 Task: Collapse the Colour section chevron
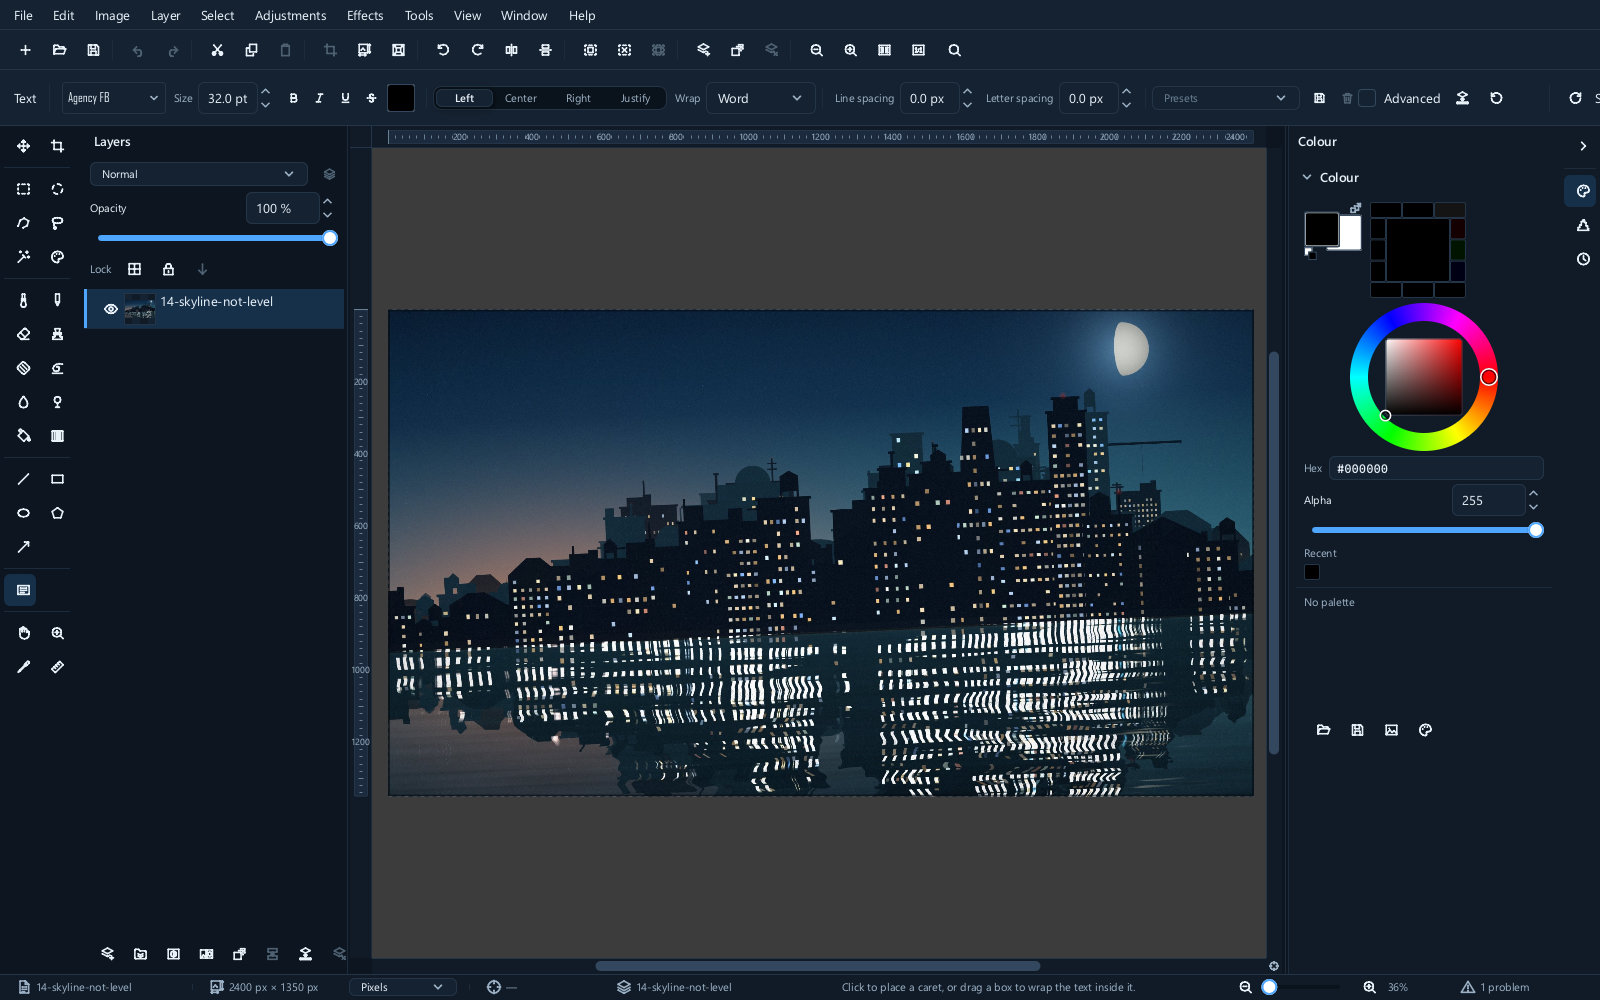(x=1307, y=177)
